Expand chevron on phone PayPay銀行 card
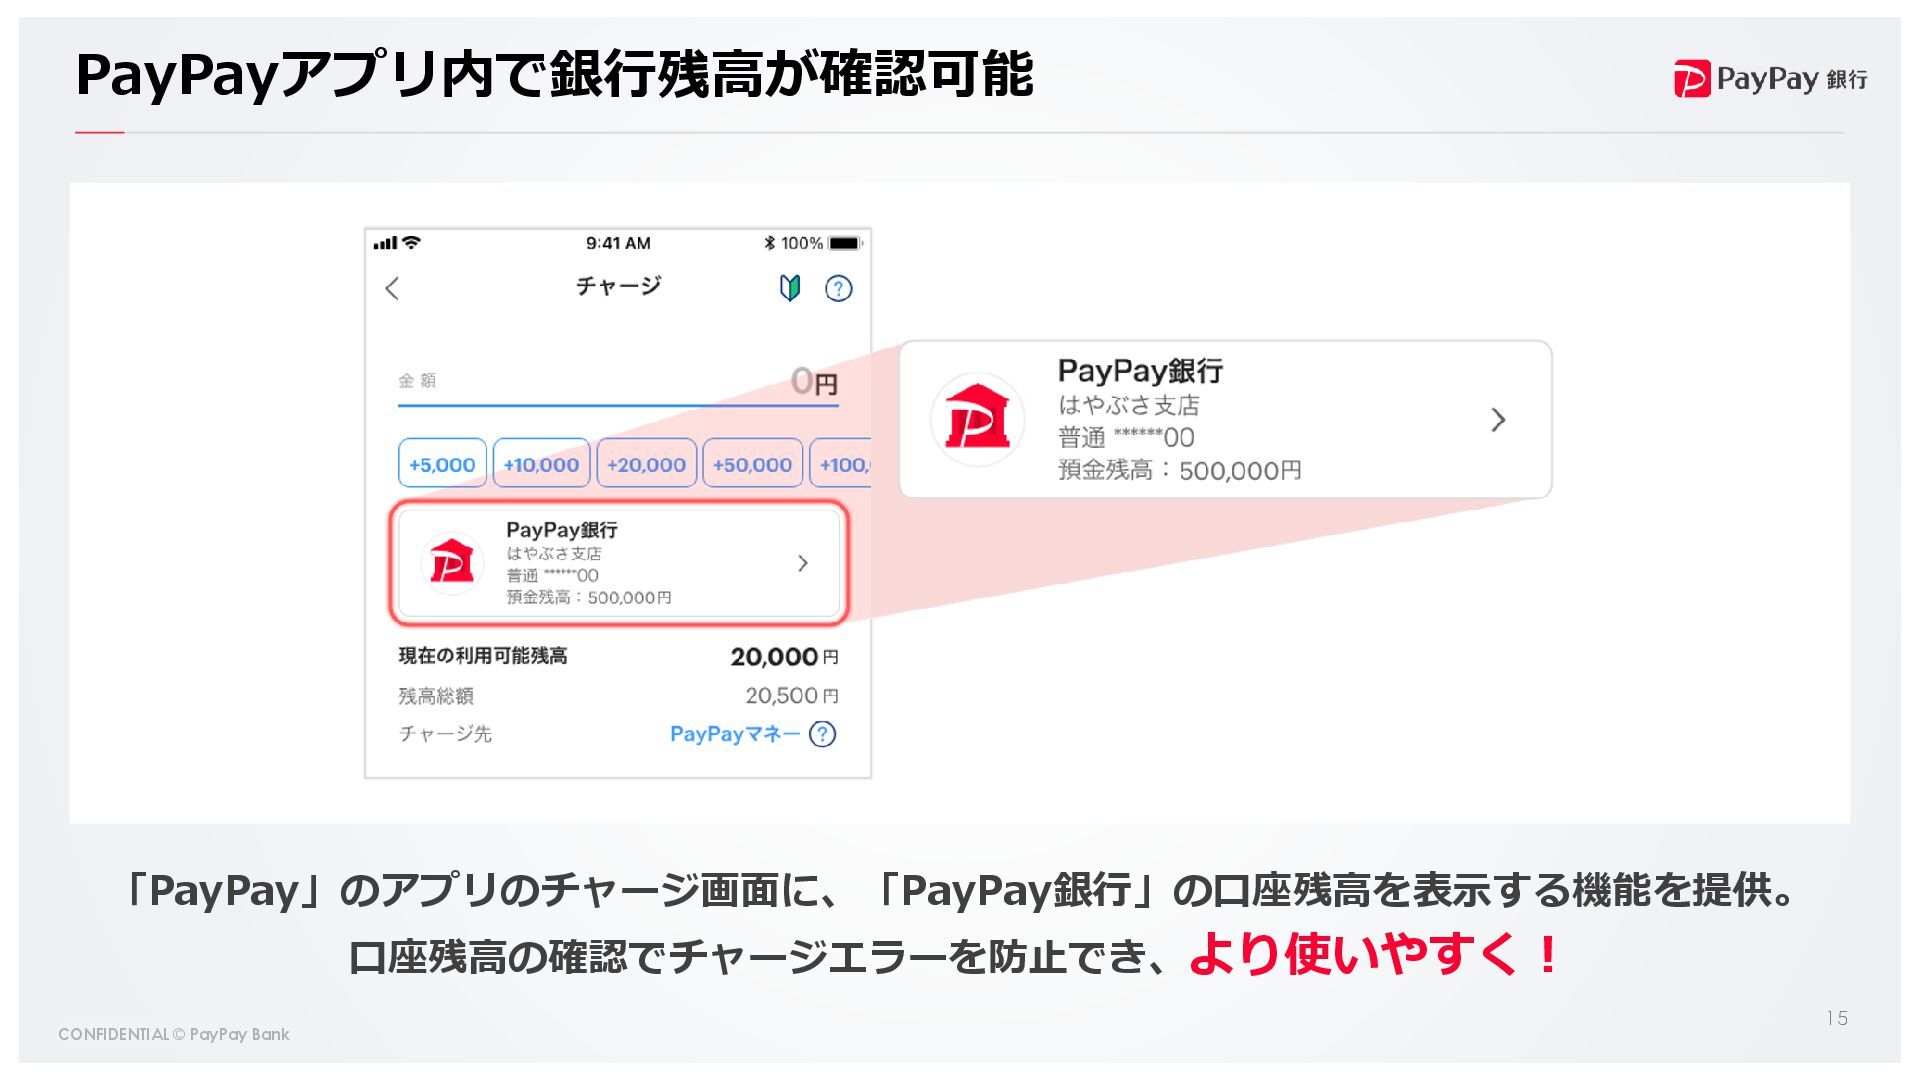The width and height of the screenshot is (1920, 1080). click(x=802, y=563)
